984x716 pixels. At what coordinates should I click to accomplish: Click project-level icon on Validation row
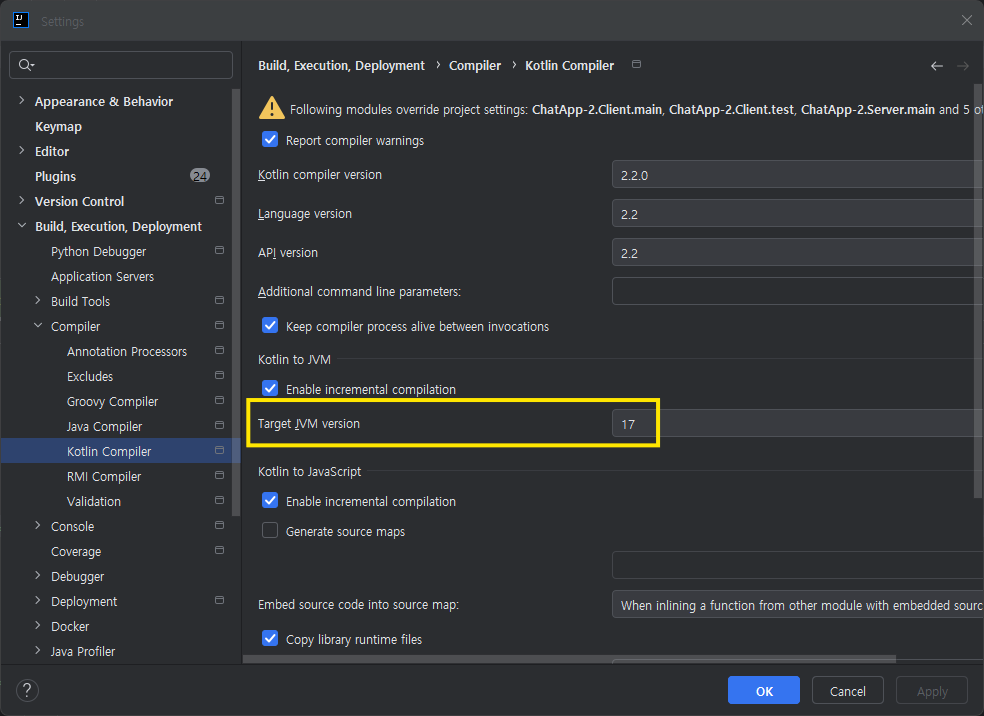219,500
